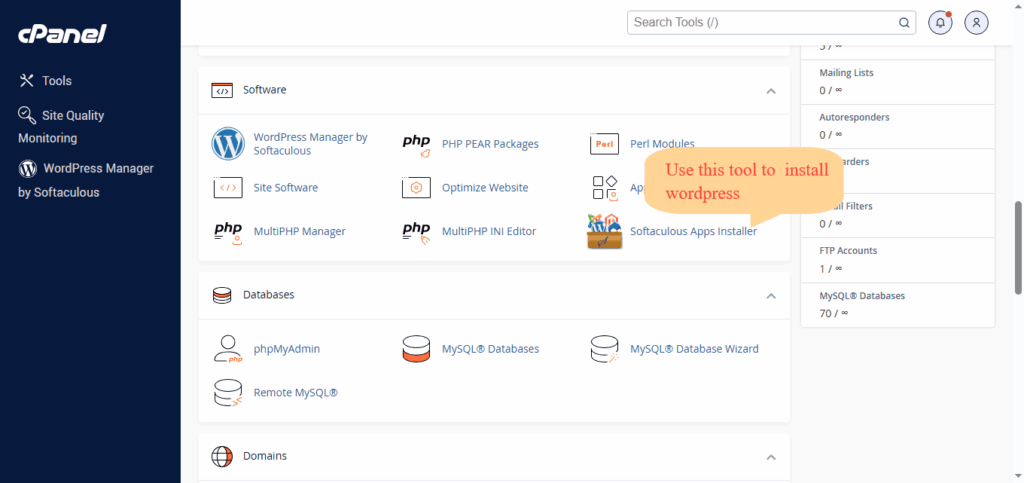The height and width of the screenshot is (483, 1024).
Task: Click the Remote MySQL icon
Action: coord(228,393)
